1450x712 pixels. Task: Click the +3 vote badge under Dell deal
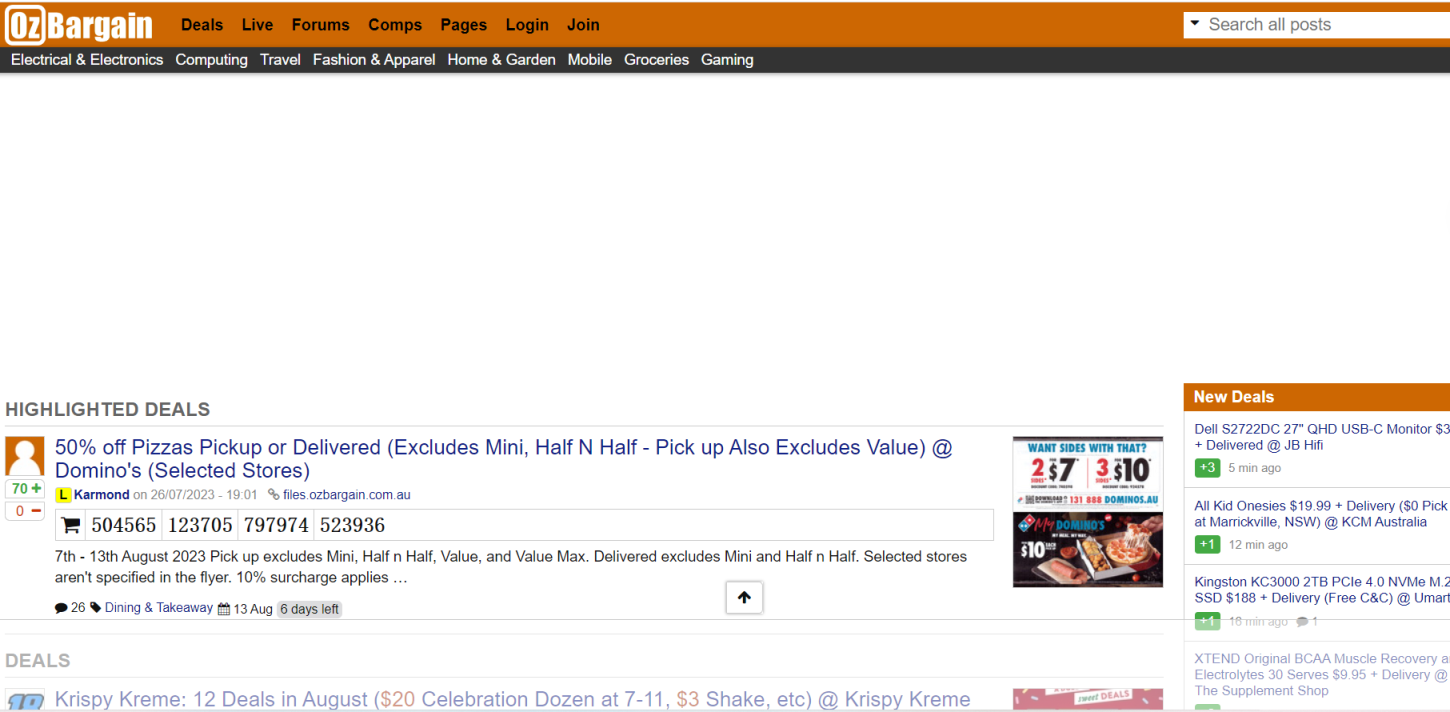click(x=1207, y=468)
